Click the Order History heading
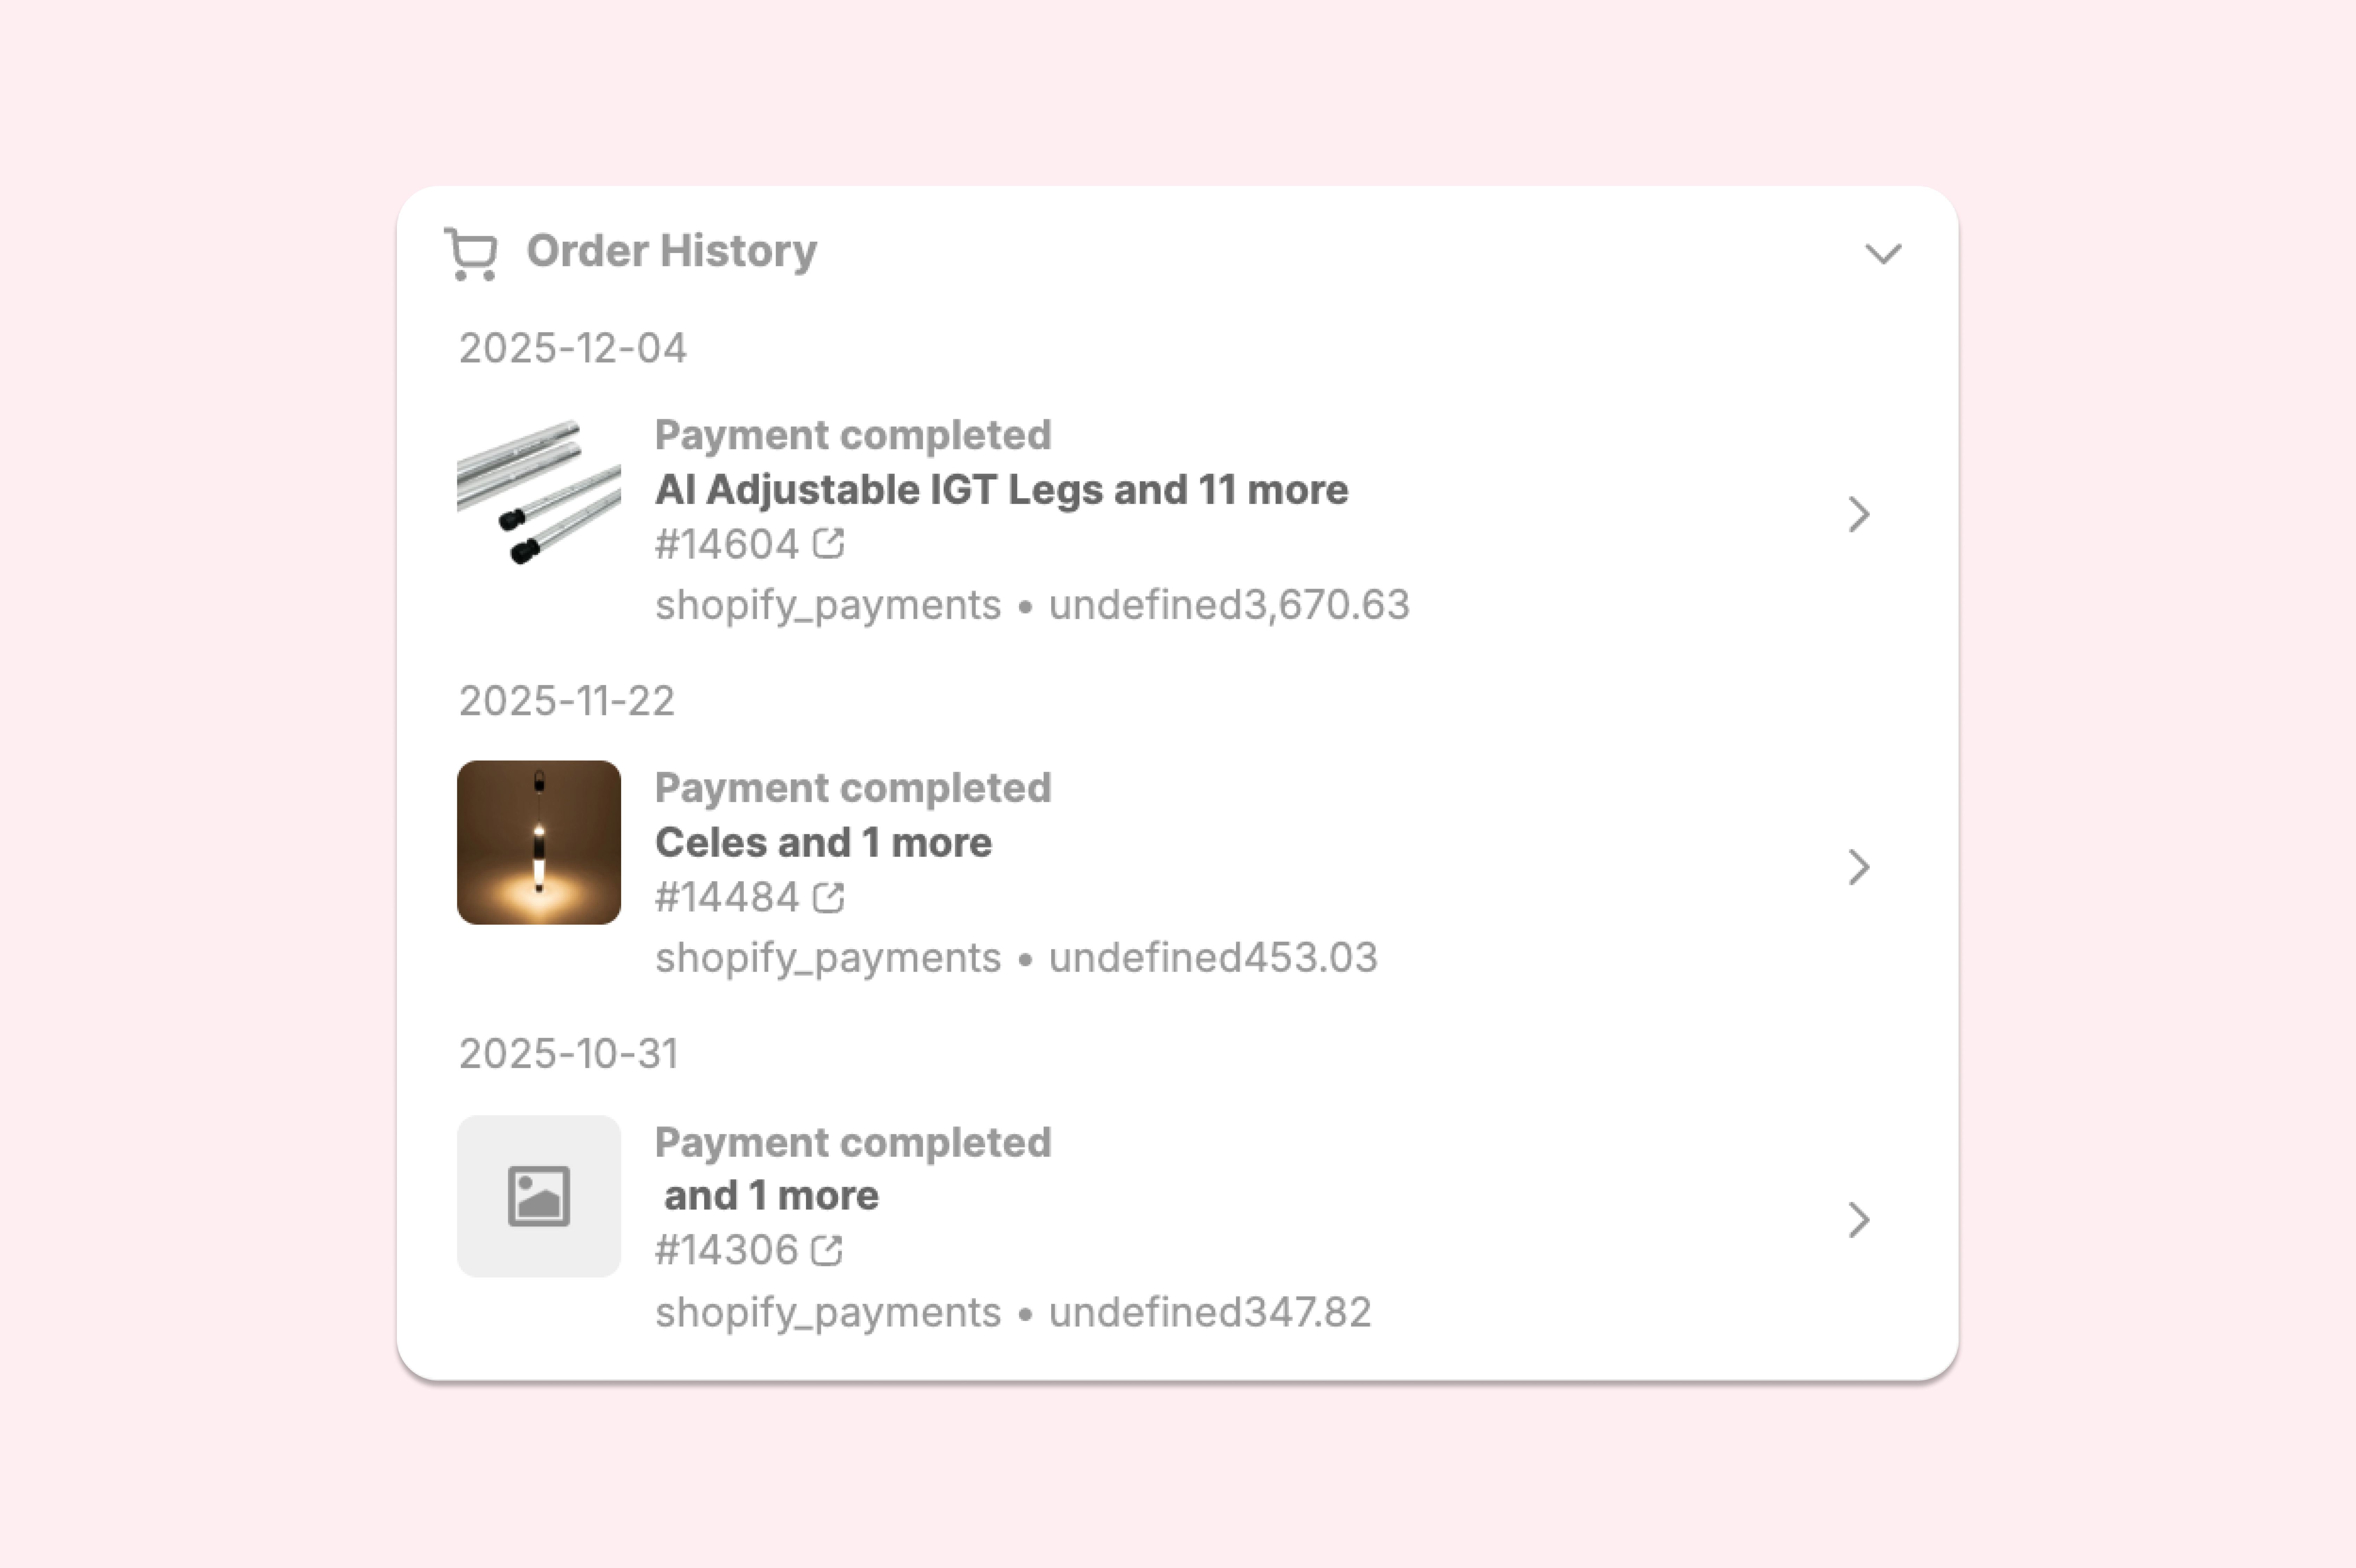Screen dimensions: 2356x1568 [x=671, y=251]
